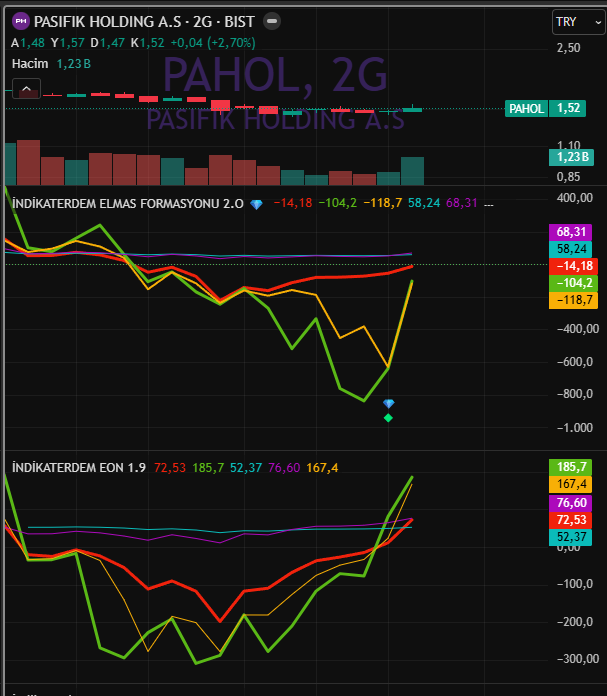Click the −1.000 axis label in ELMAS pane
Screen dimensions: 607x696
575,428
